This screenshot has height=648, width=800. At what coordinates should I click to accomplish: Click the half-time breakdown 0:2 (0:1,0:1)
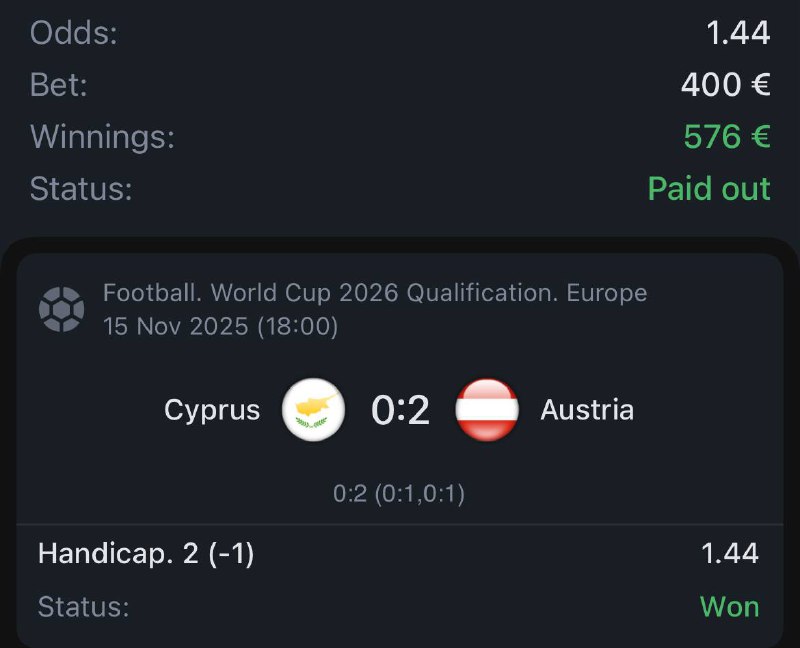[399, 493]
